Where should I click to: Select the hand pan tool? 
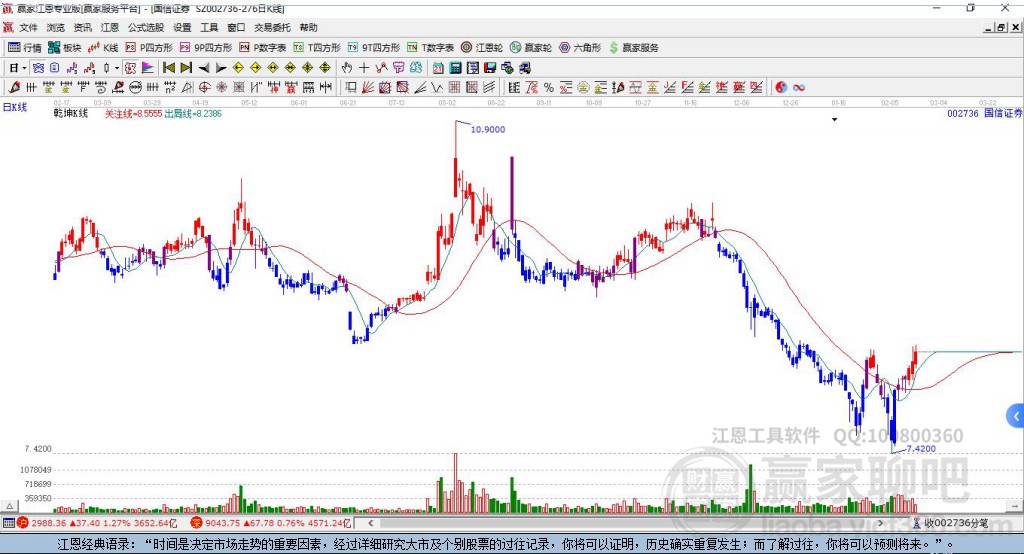(x=347, y=68)
